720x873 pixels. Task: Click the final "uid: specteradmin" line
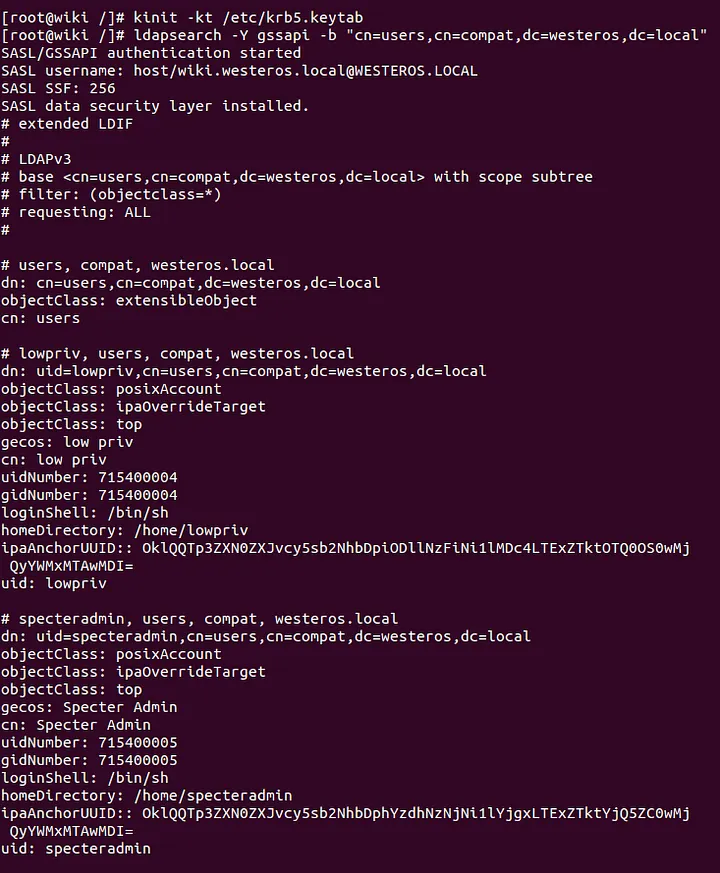point(76,848)
